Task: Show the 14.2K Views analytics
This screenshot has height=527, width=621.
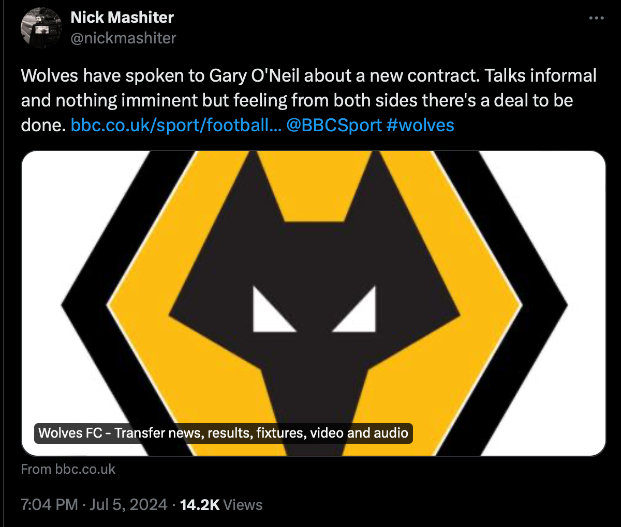Action: click(x=220, y=504)
